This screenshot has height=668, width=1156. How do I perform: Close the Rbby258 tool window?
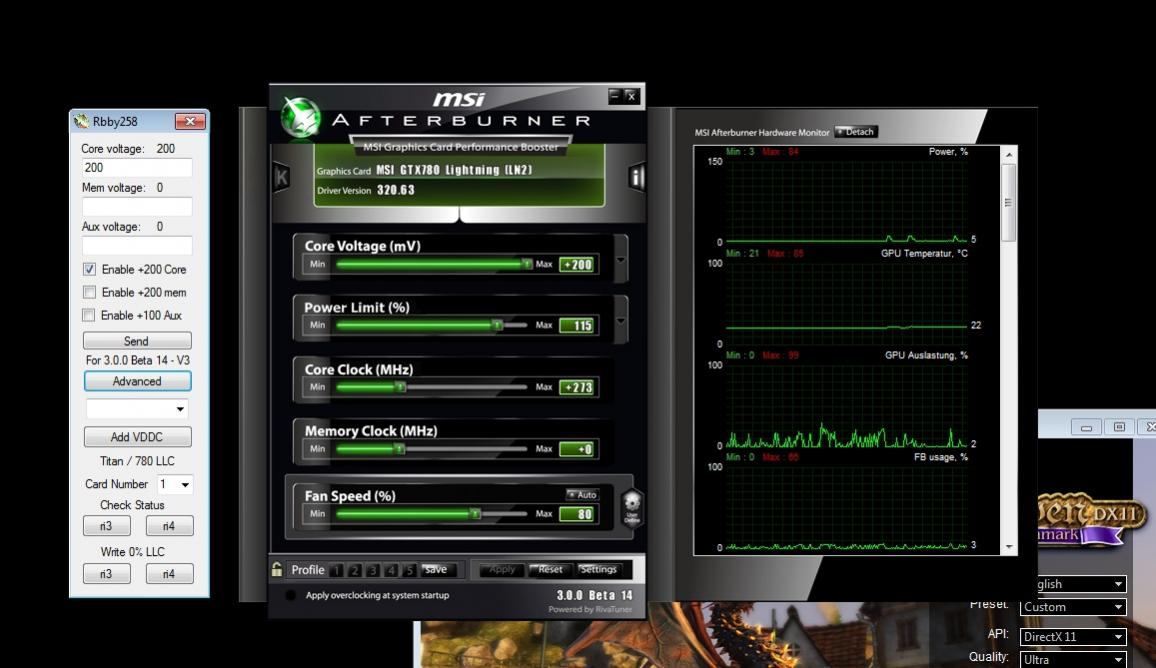[189, 121]
